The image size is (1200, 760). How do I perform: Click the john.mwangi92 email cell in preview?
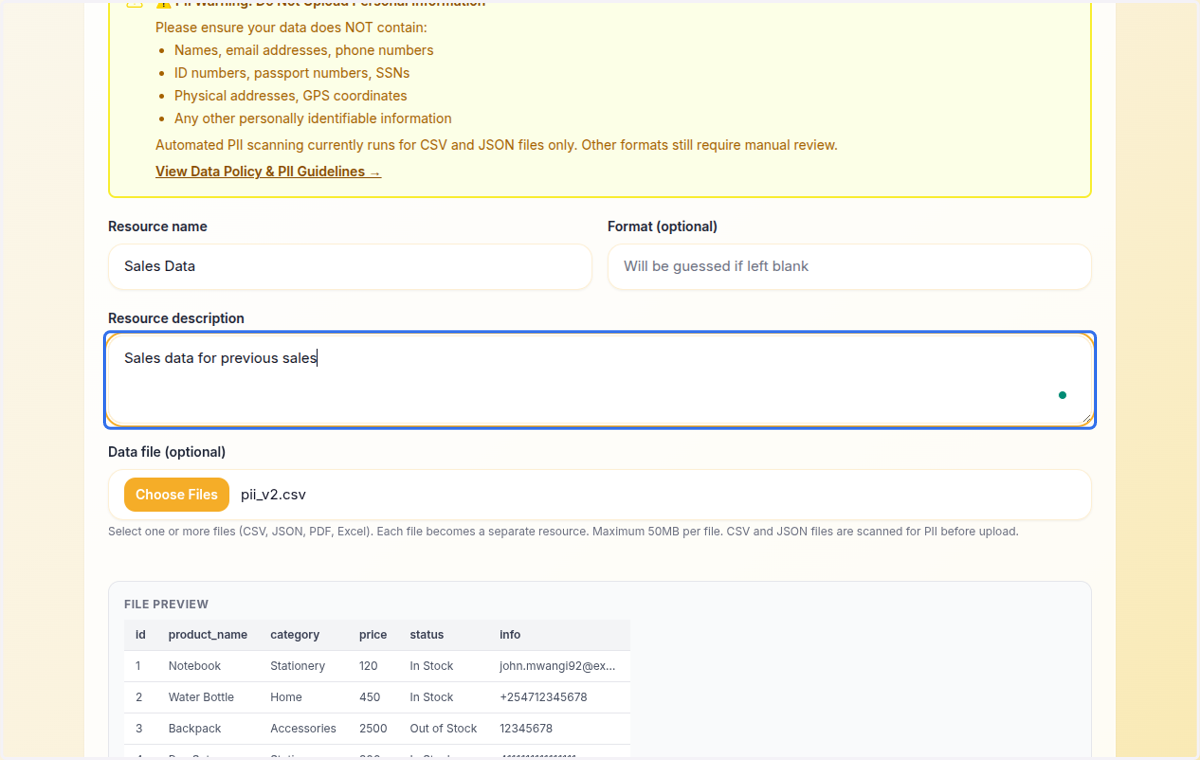pos(558,666)
